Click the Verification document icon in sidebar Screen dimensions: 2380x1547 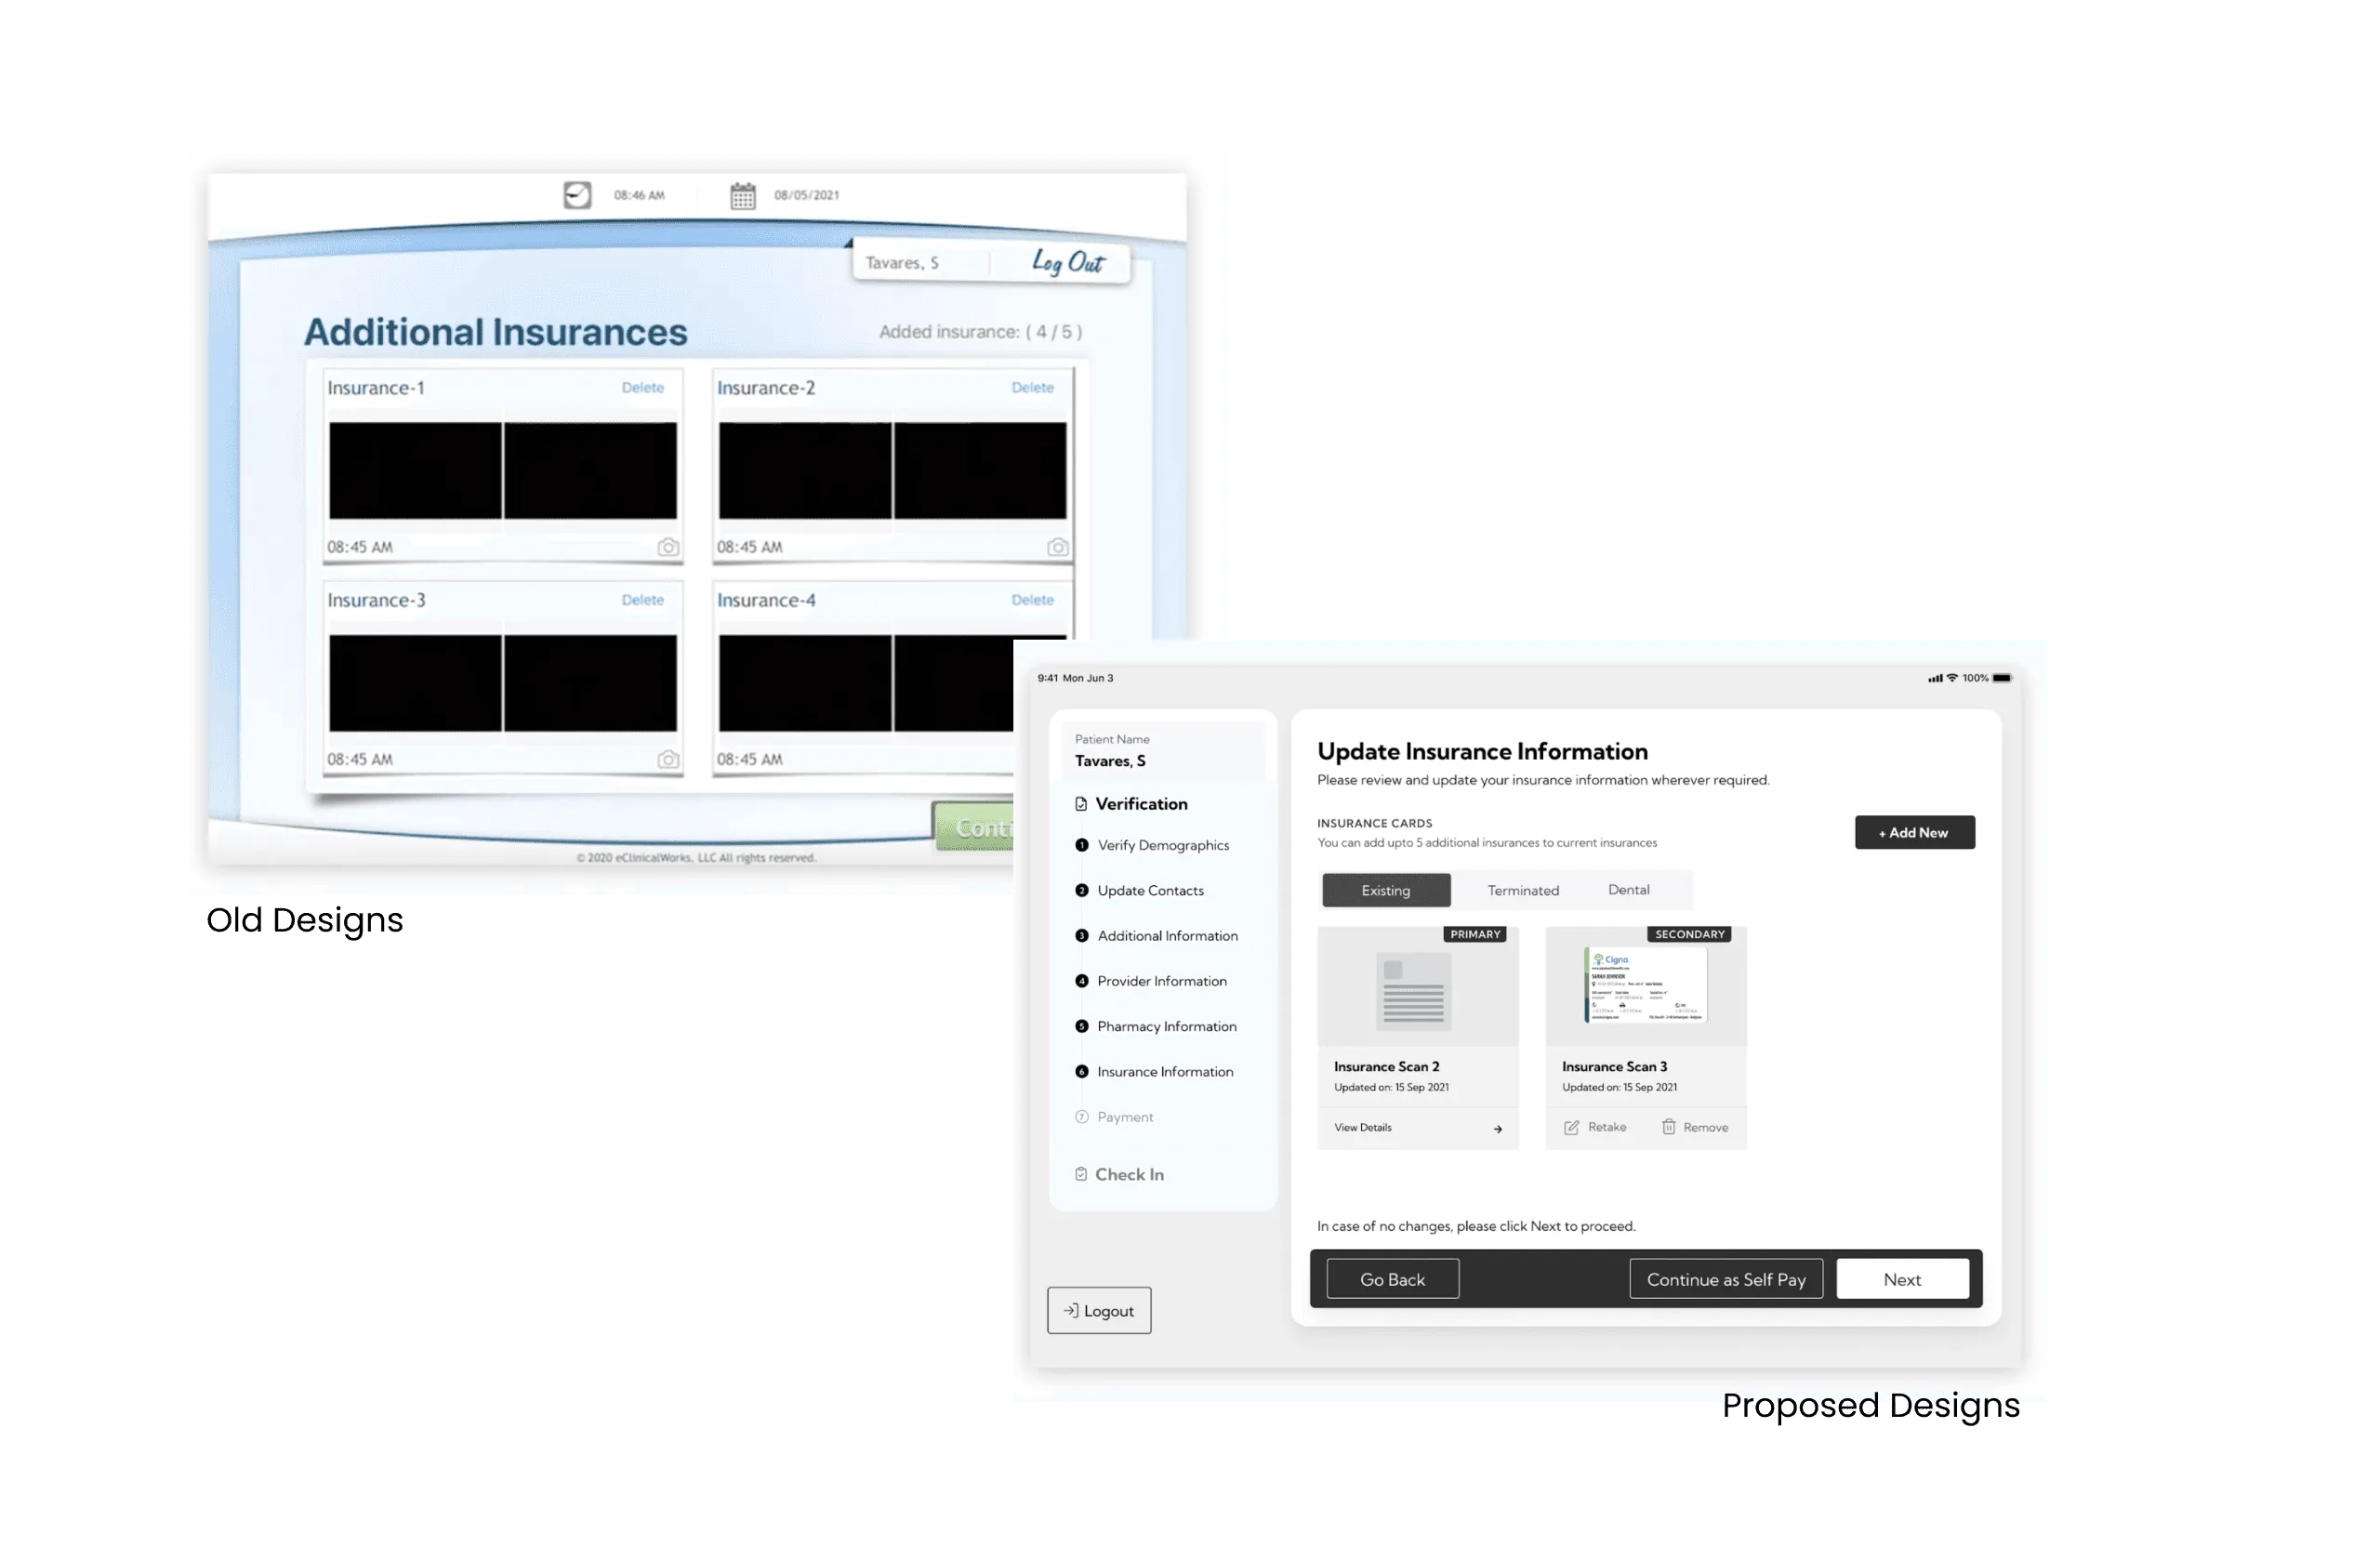pos(1081,804)
